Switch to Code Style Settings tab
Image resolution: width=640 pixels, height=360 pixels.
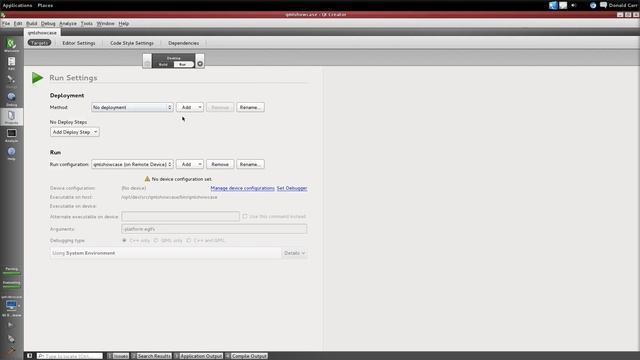point(132,43)
